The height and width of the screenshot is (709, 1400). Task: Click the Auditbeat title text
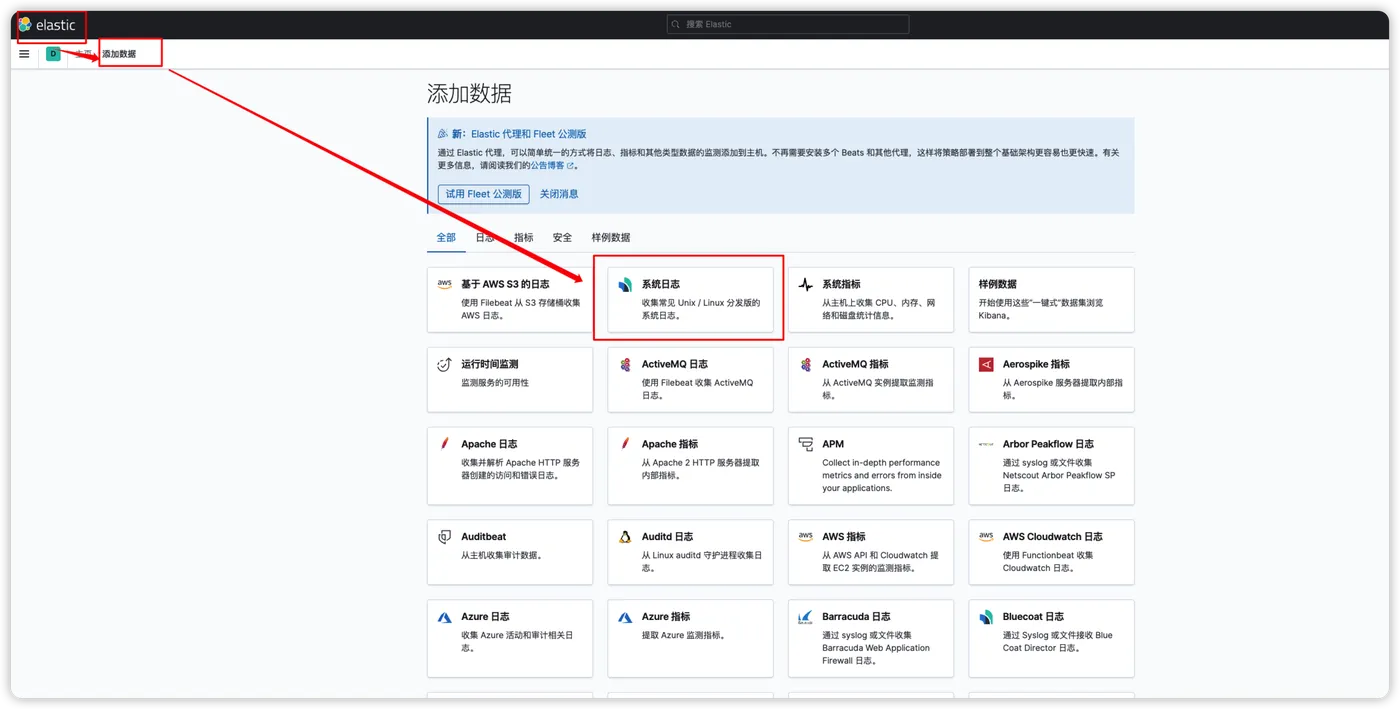point(484,537)
